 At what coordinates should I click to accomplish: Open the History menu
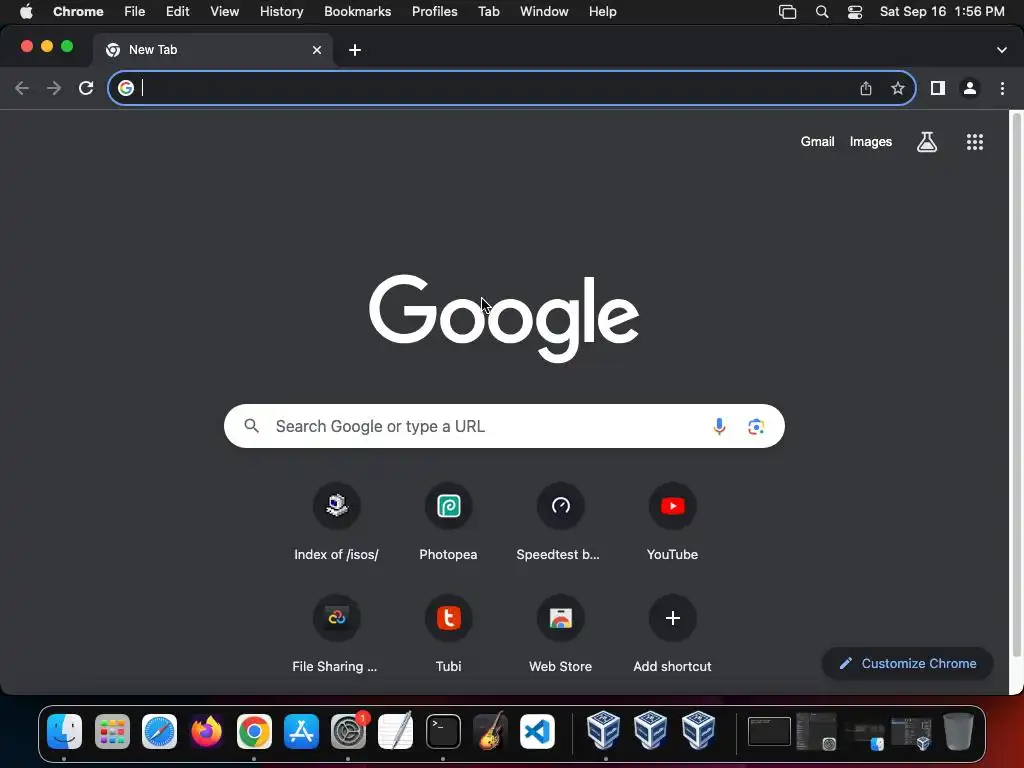pyautogui.click(x=281, y=12)
